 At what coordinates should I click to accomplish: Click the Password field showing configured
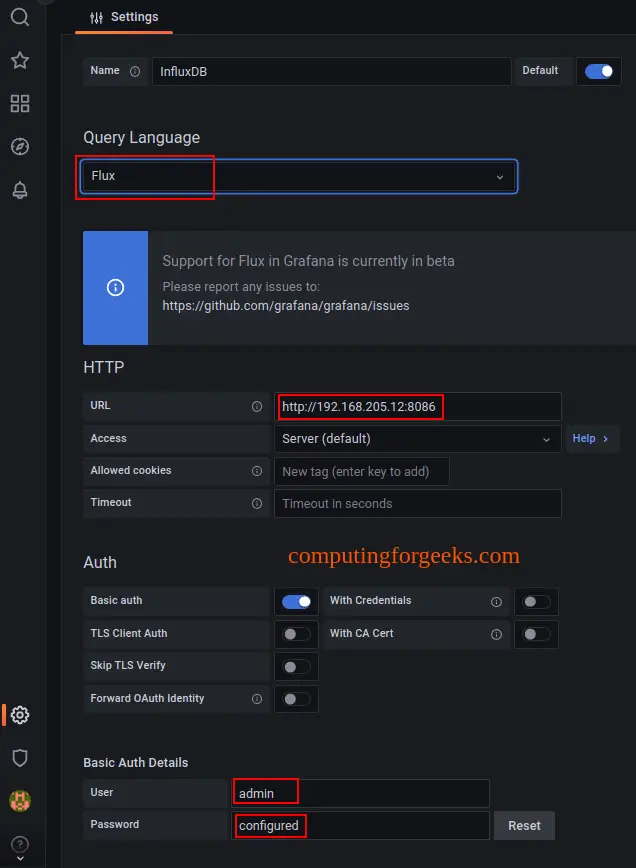click(x=360, y=825)
